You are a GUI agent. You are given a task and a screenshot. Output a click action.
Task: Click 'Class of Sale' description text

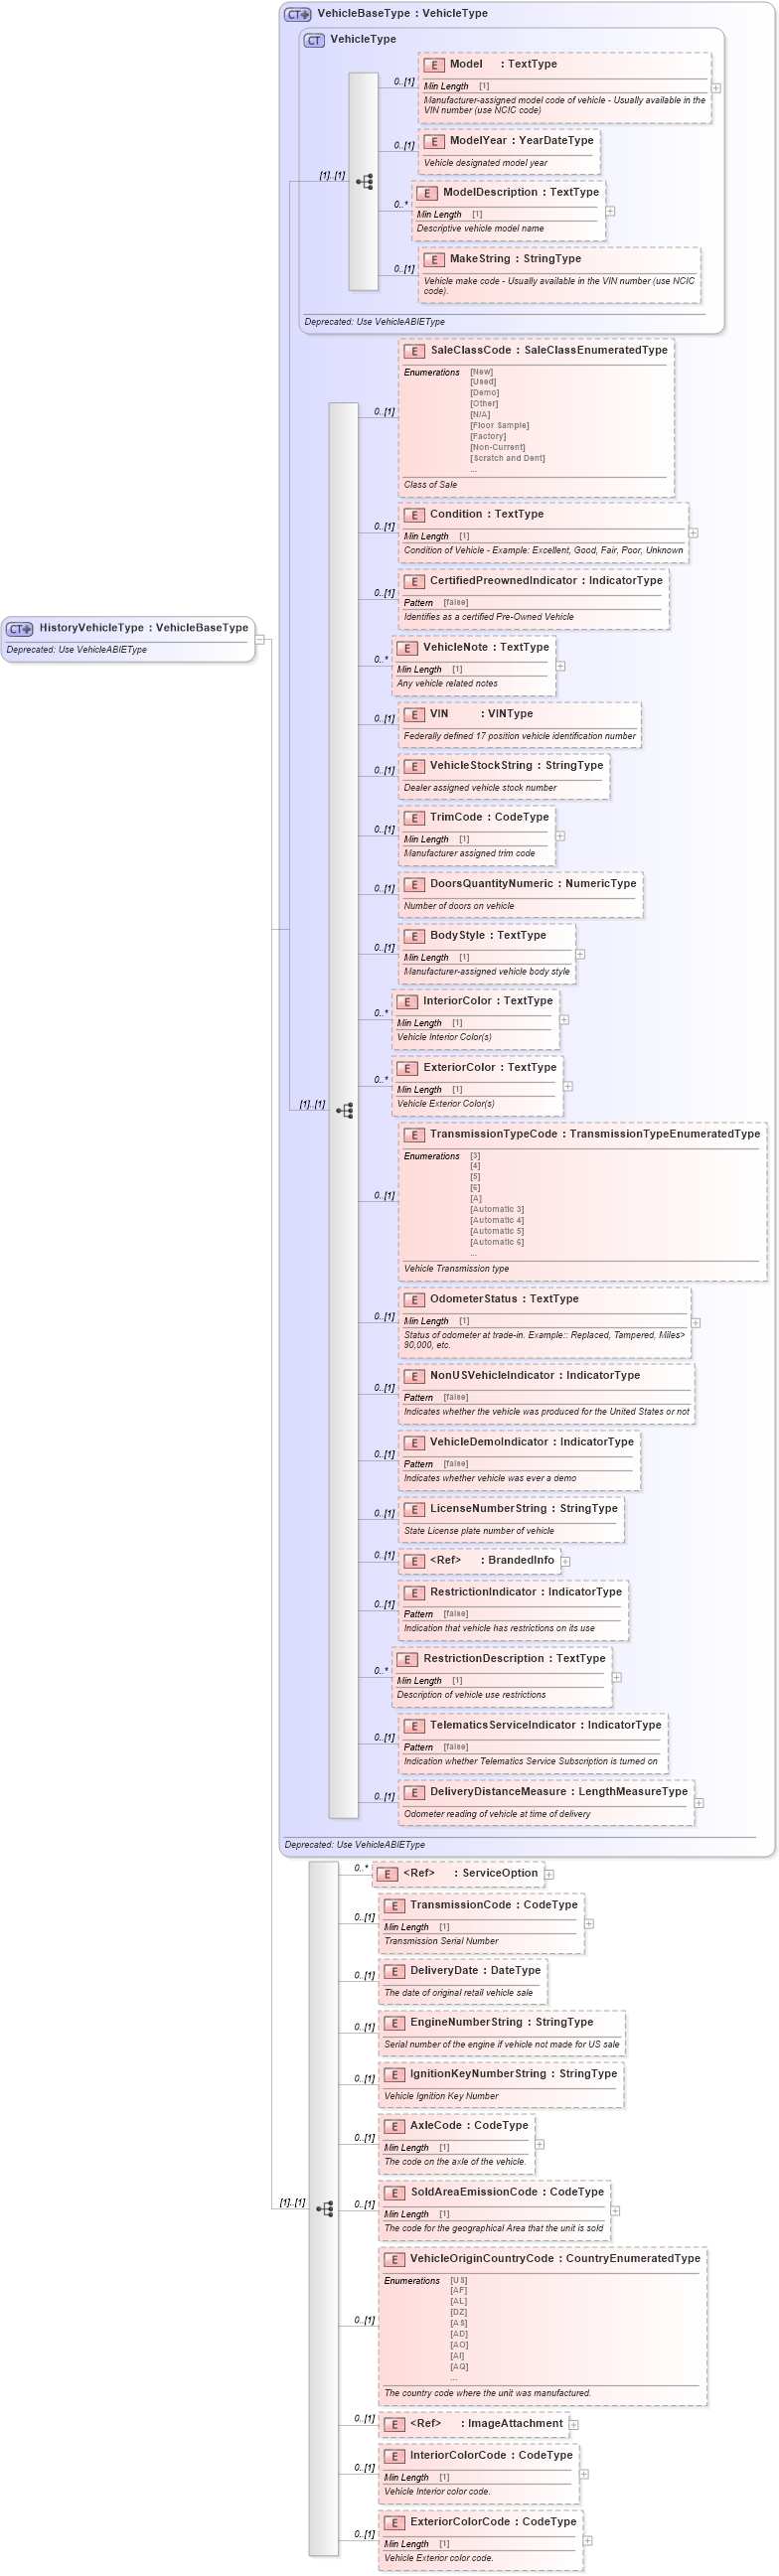click(x=430, y=485)
